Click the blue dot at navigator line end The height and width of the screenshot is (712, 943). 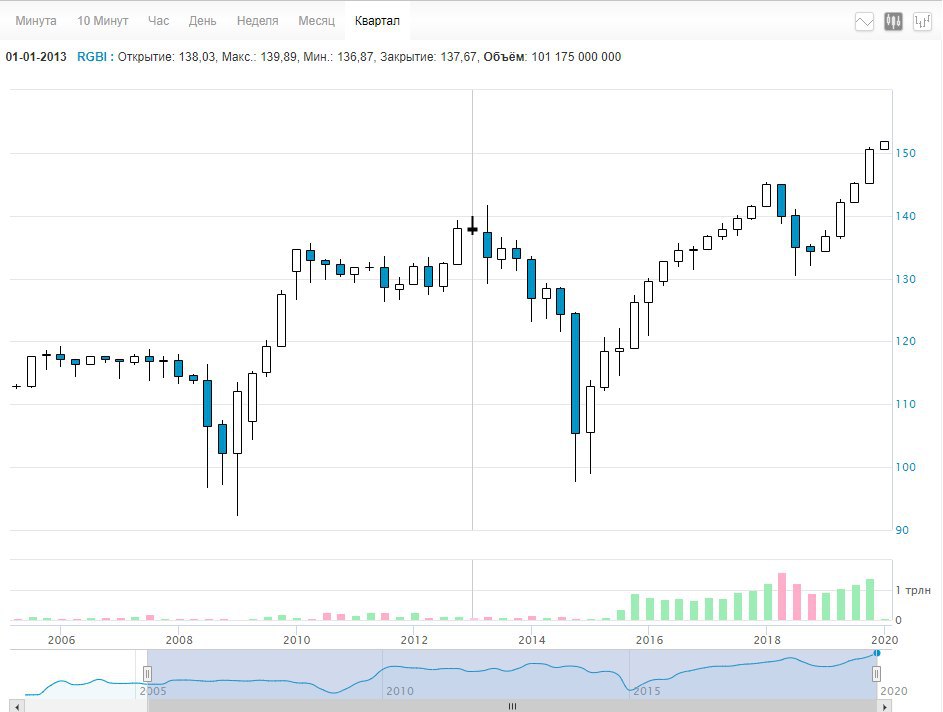pyautogui.click(x=877, y=653)
